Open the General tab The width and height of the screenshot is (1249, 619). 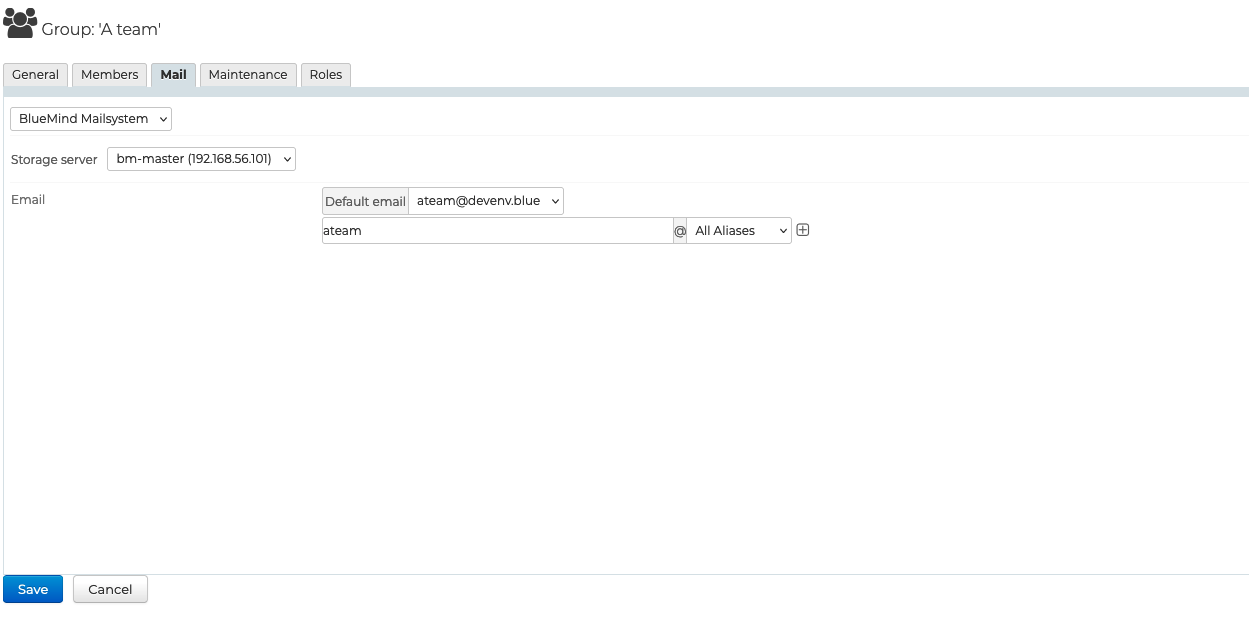tap(36, 75)
